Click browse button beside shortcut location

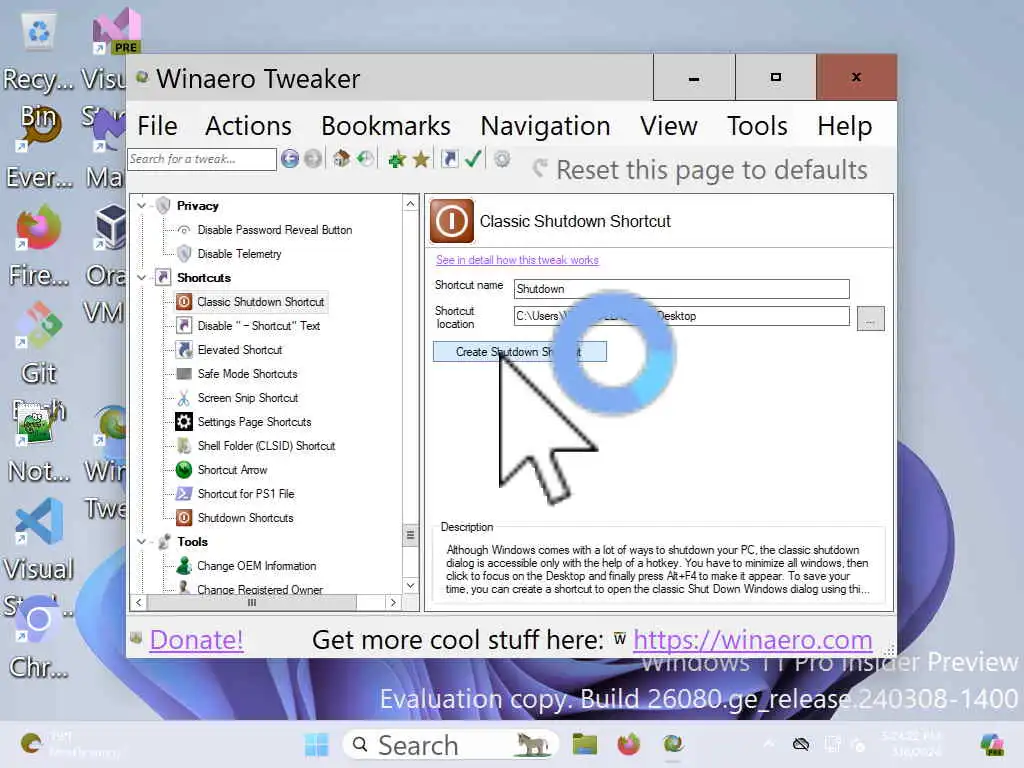coord(871,319)
